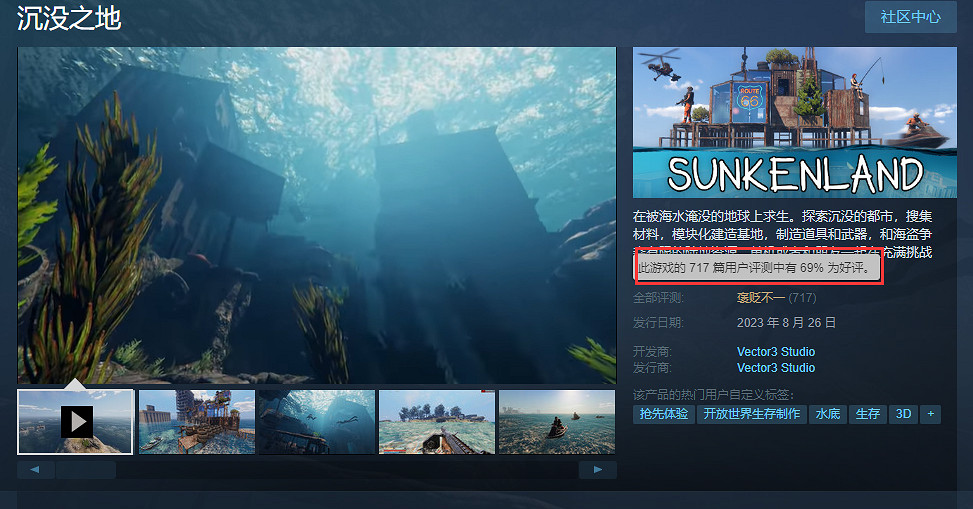Open the 社区中心 community hub
This screenshot has width=973, height=509.
pyautogui.click(x=910, y=17)
